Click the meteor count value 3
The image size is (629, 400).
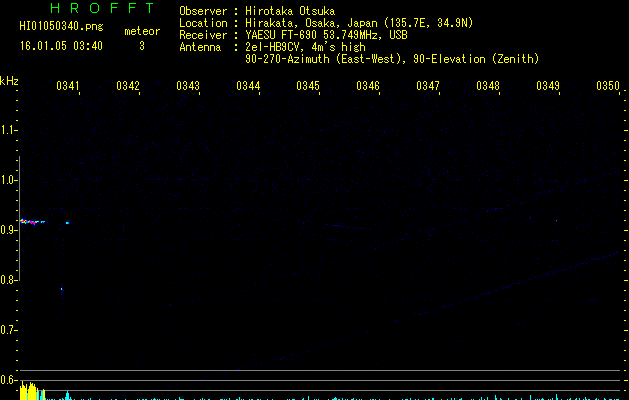pos(142,46)
